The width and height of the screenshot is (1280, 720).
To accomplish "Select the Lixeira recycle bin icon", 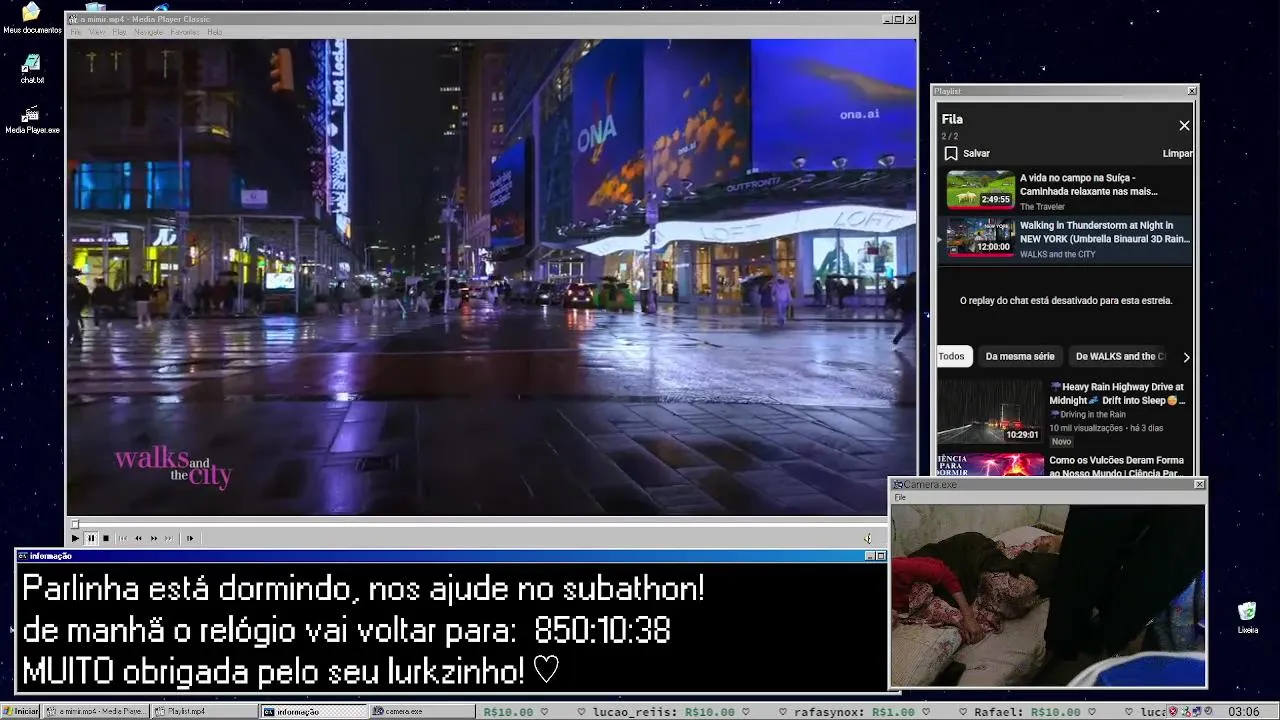I will click(x=1247, y=618).
